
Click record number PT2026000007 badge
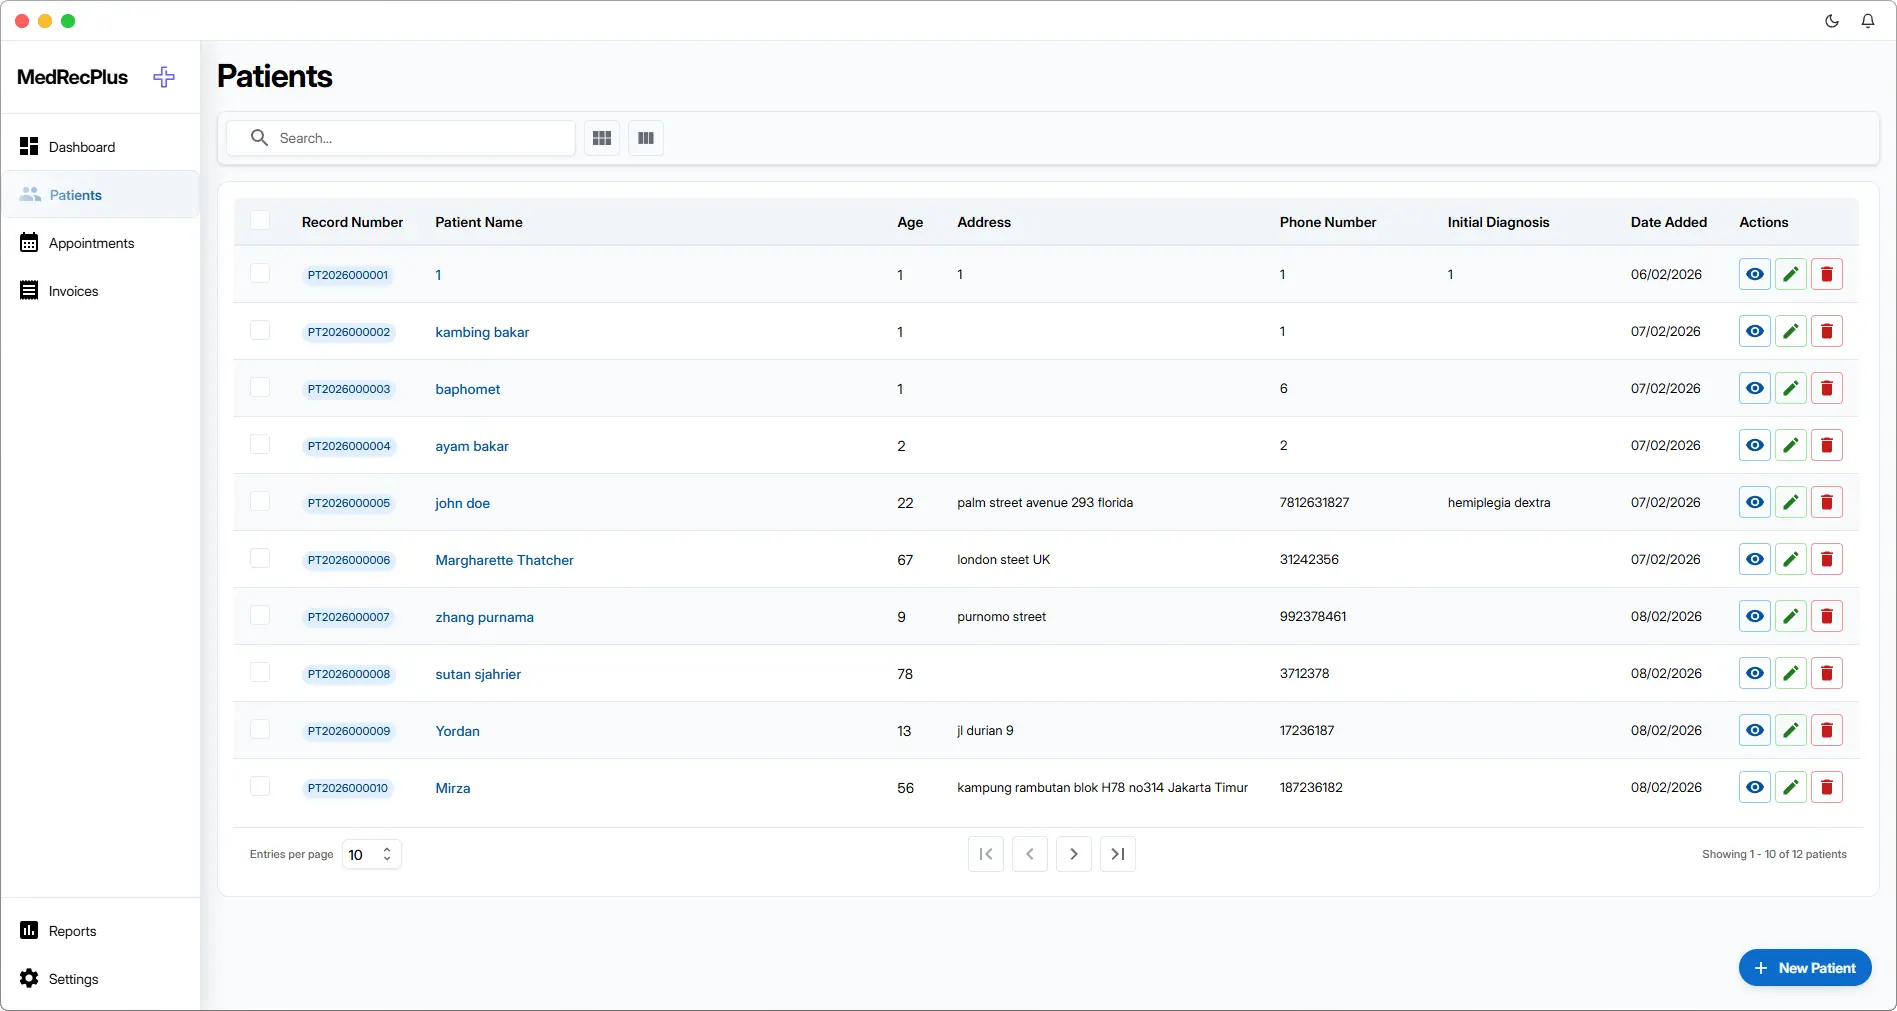pos(348,617)
